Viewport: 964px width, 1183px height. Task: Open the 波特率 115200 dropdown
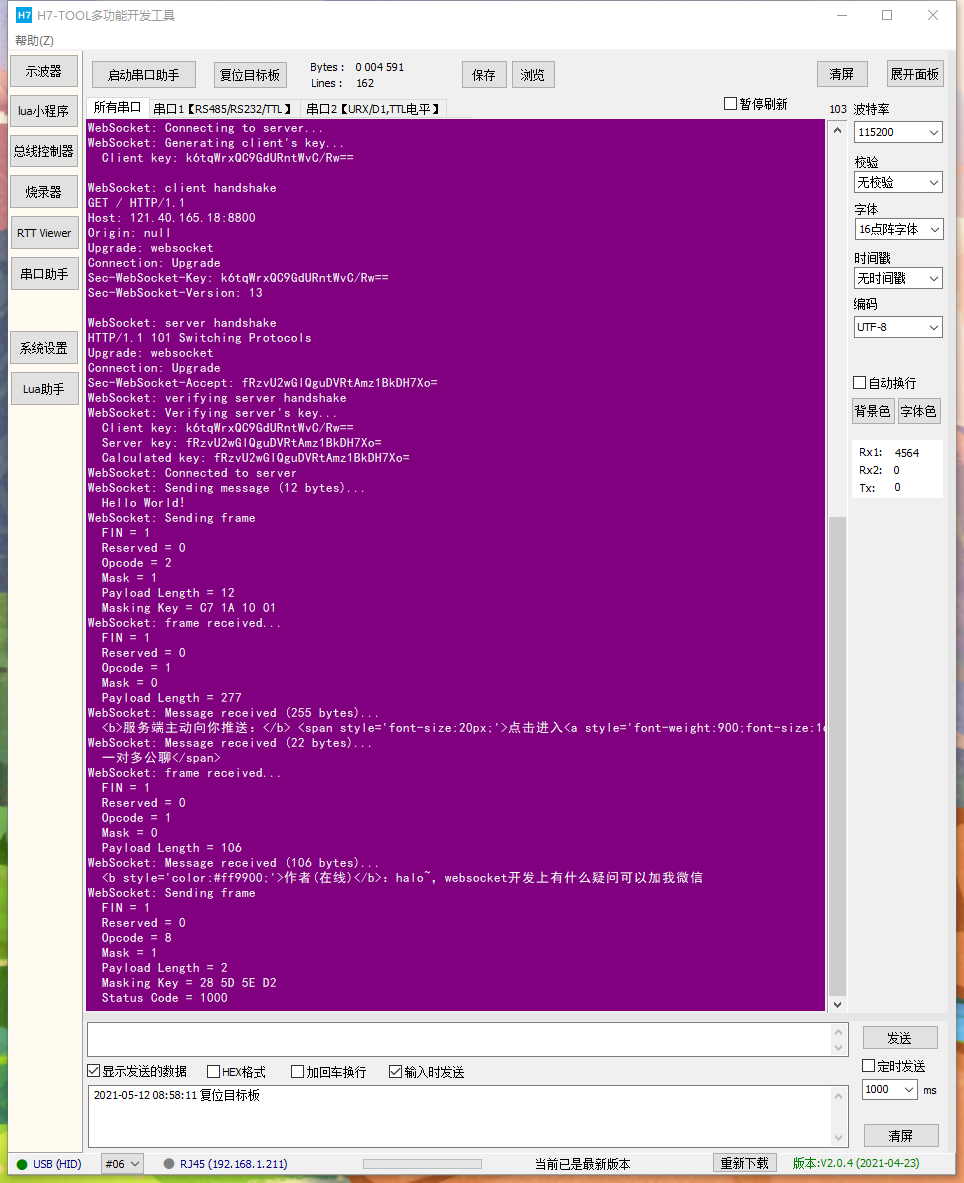pos(898,132)
